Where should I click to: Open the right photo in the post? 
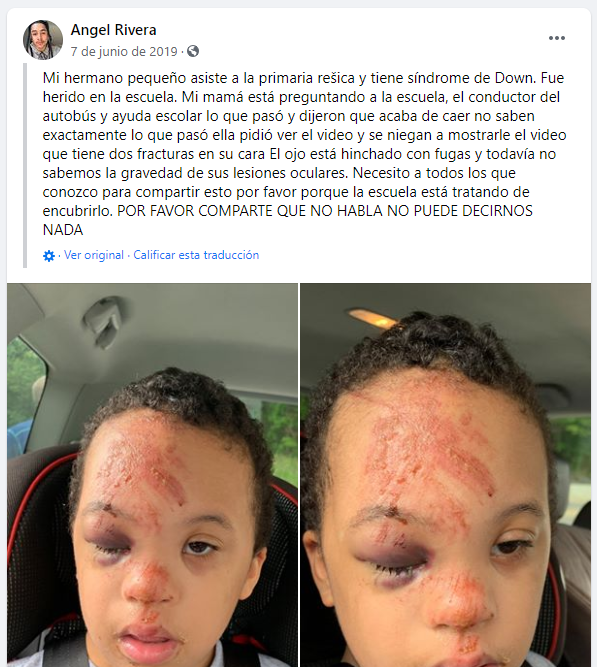pyautogui.click(x=446, y=475)
